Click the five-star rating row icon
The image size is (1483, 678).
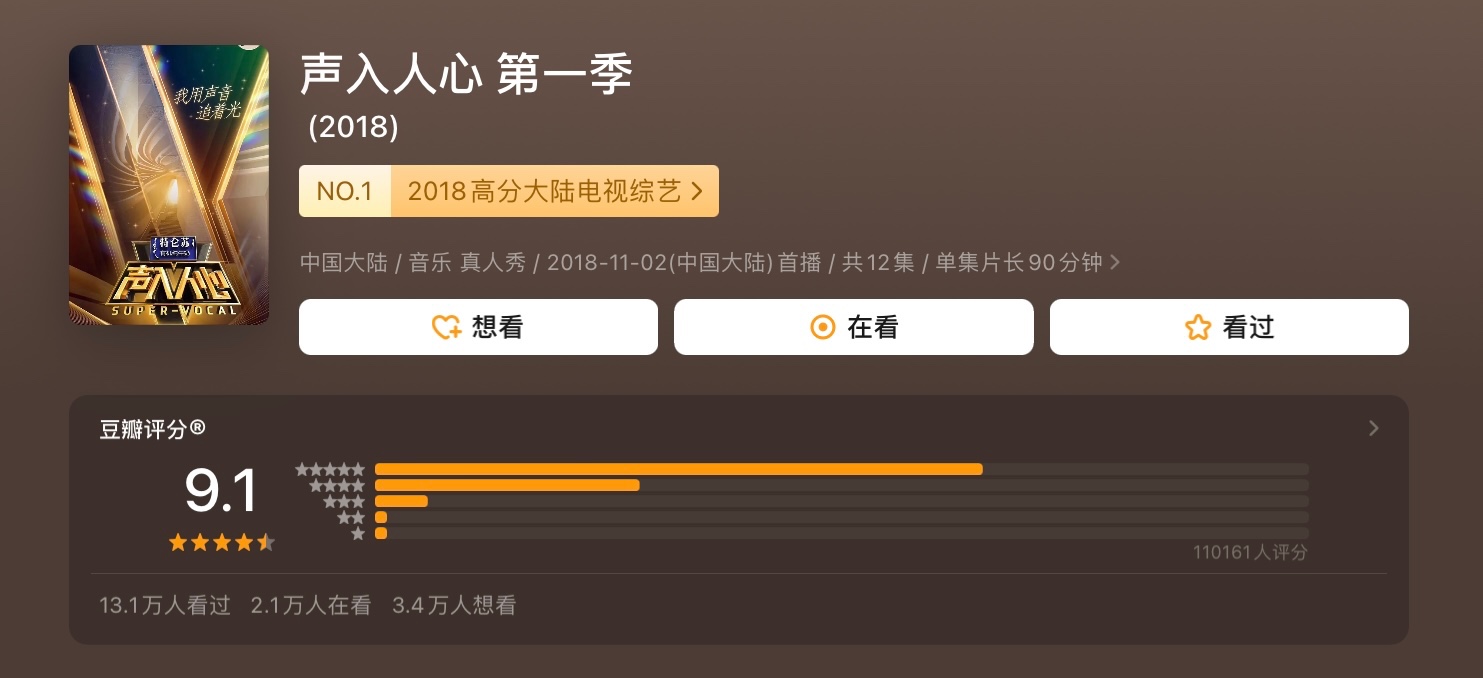330,469
